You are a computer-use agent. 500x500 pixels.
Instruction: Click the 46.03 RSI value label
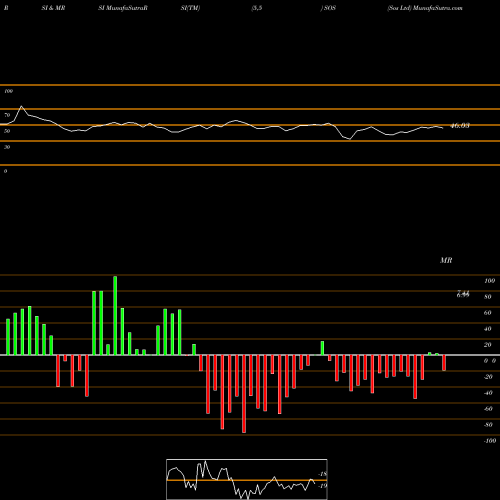(x=460, y=126)
